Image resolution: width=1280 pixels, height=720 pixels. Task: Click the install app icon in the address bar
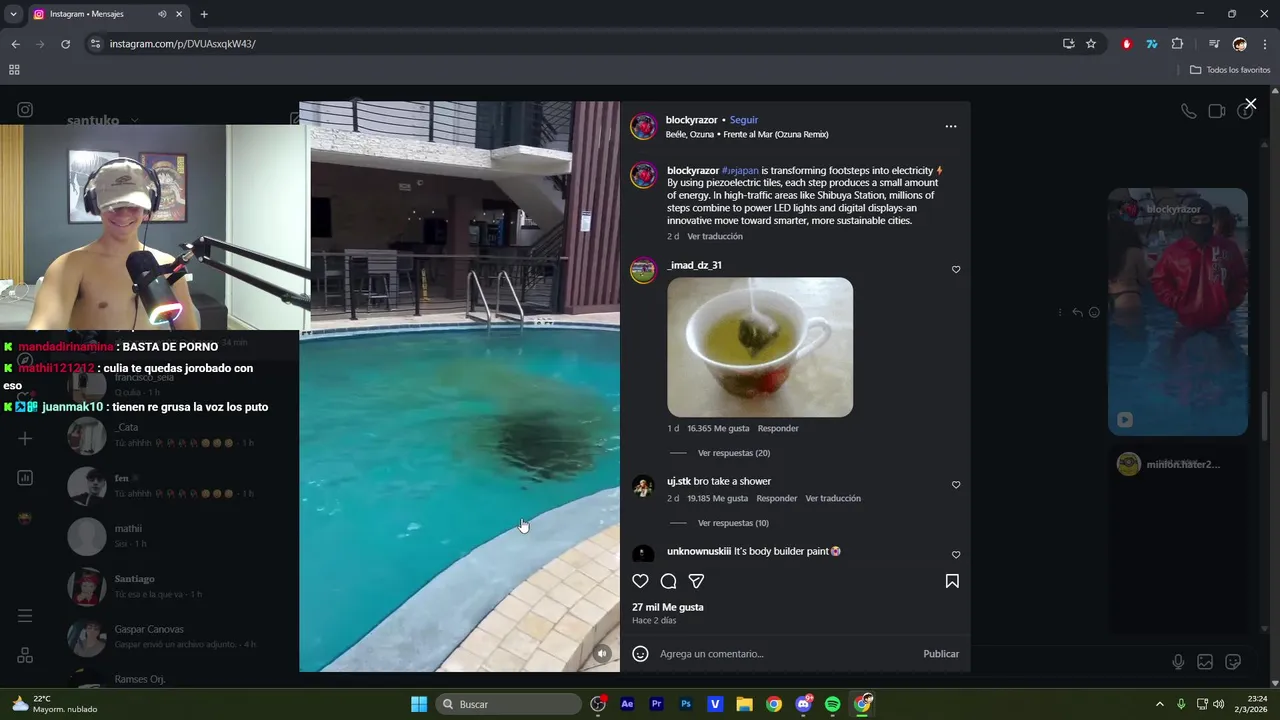tap(1068, 44)
